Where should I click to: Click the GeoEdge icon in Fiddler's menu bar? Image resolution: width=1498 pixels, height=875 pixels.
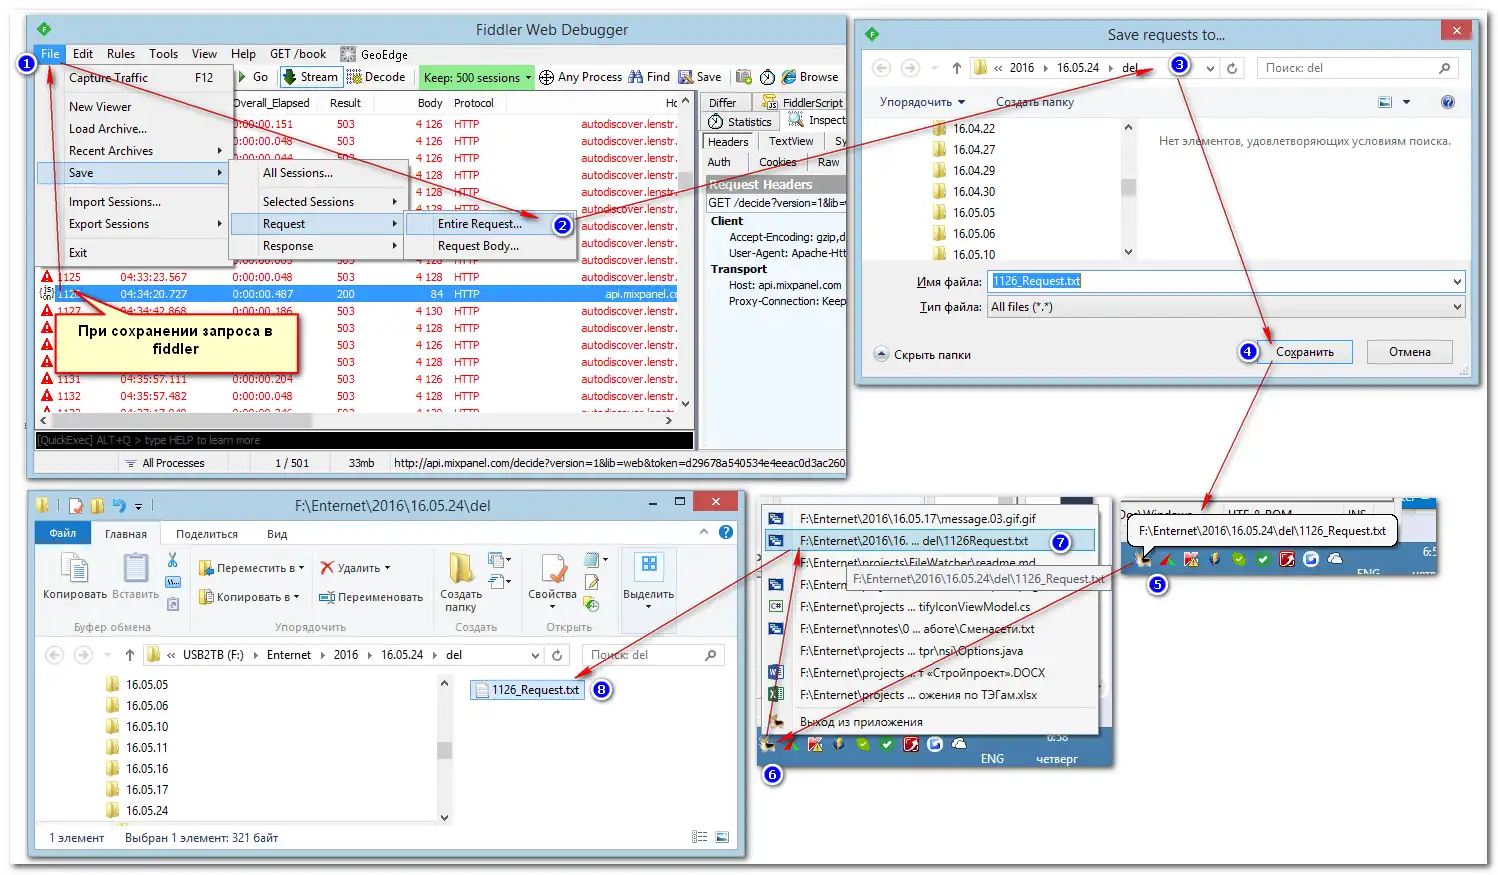pos(348,55)
